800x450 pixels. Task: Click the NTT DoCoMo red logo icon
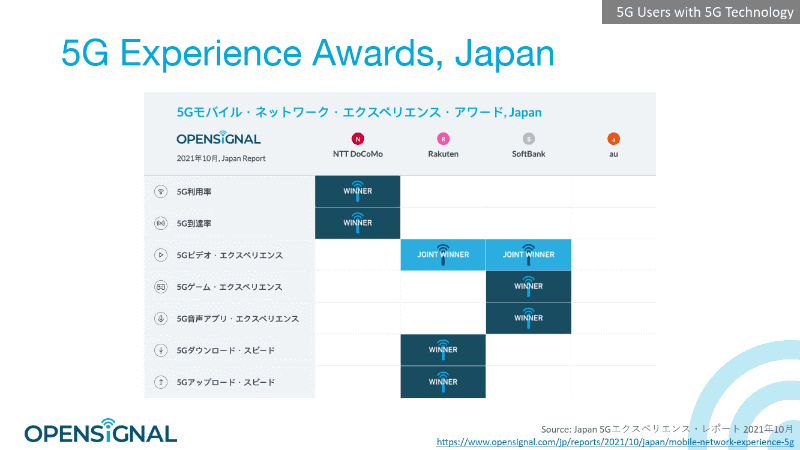pos(358,139)
